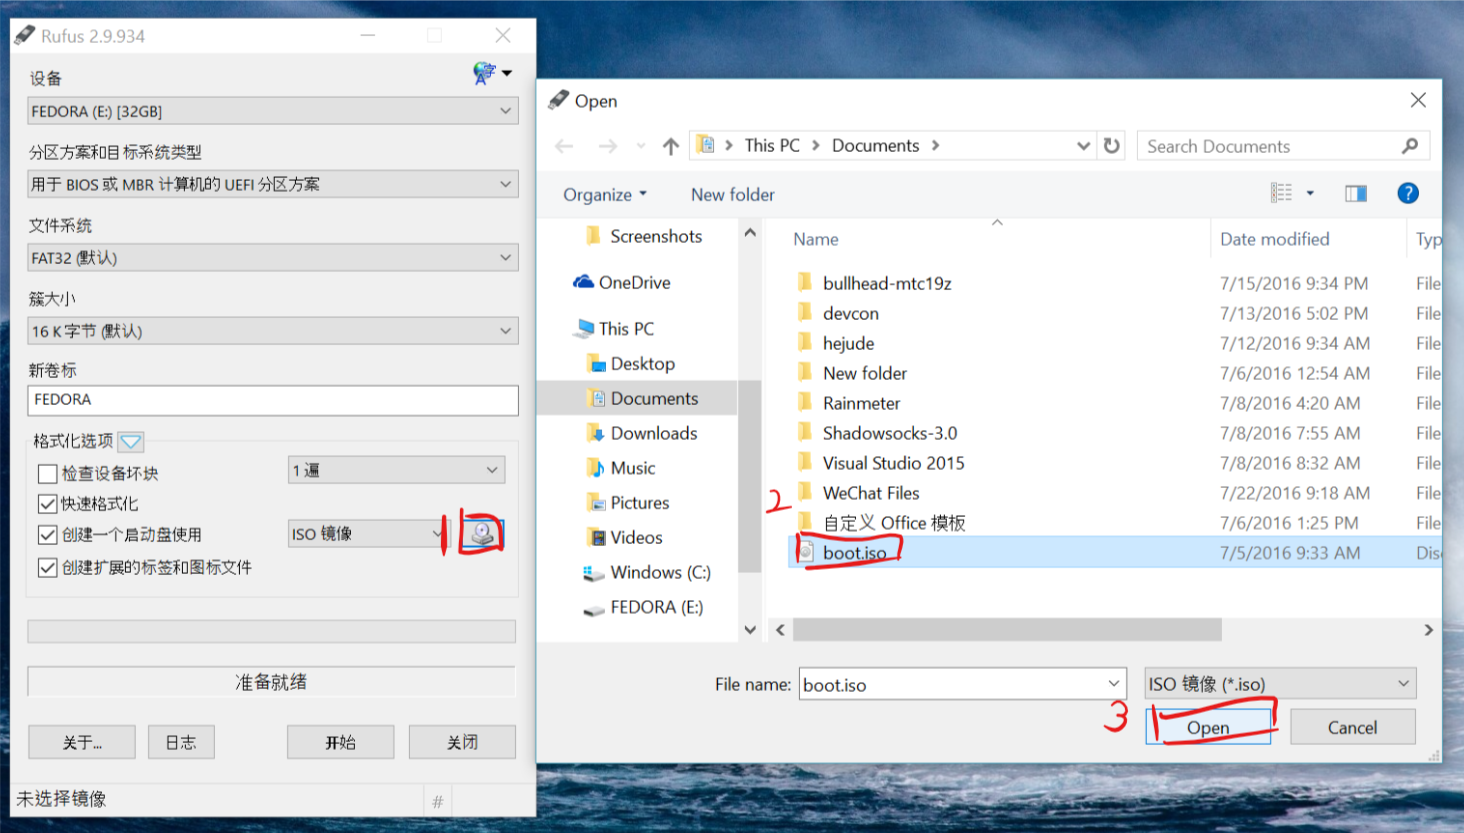Click Downloads folder icon in sidebar

coord(596,433)
